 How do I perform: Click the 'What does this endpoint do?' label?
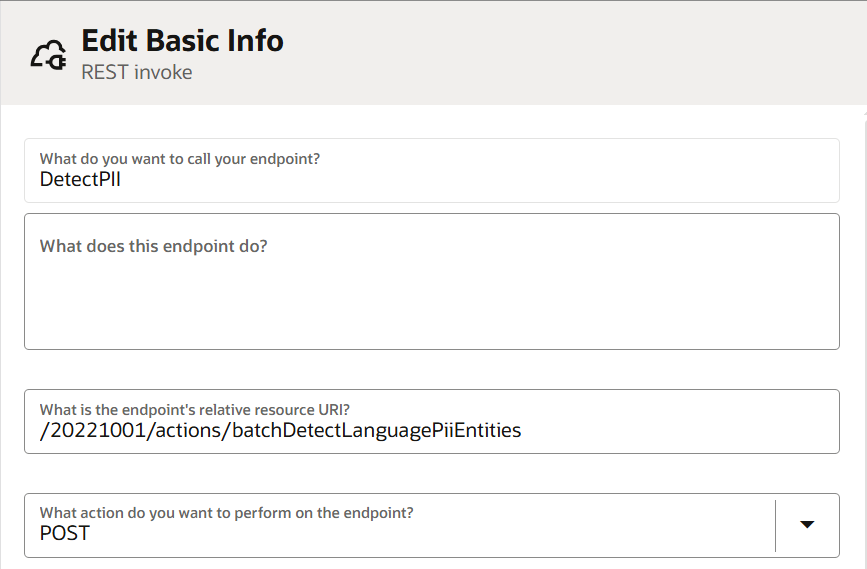154,246
